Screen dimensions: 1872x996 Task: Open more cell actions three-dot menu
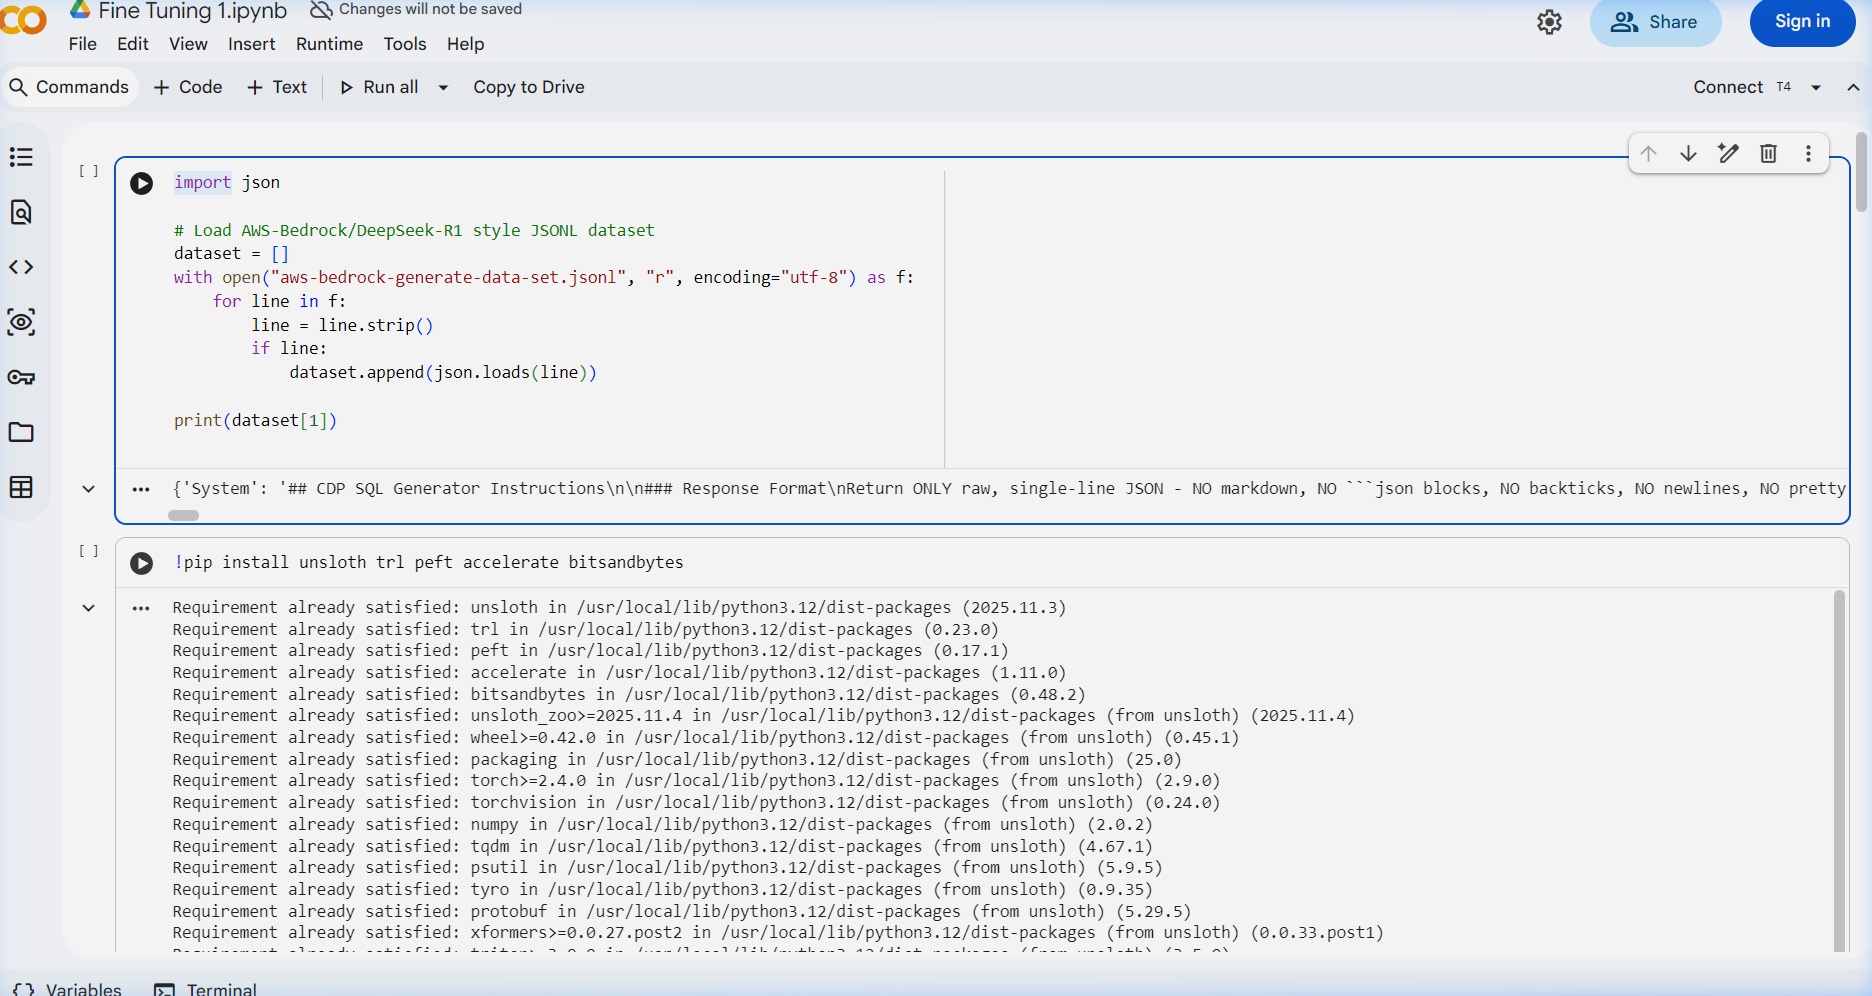(x=1808, y=153)
